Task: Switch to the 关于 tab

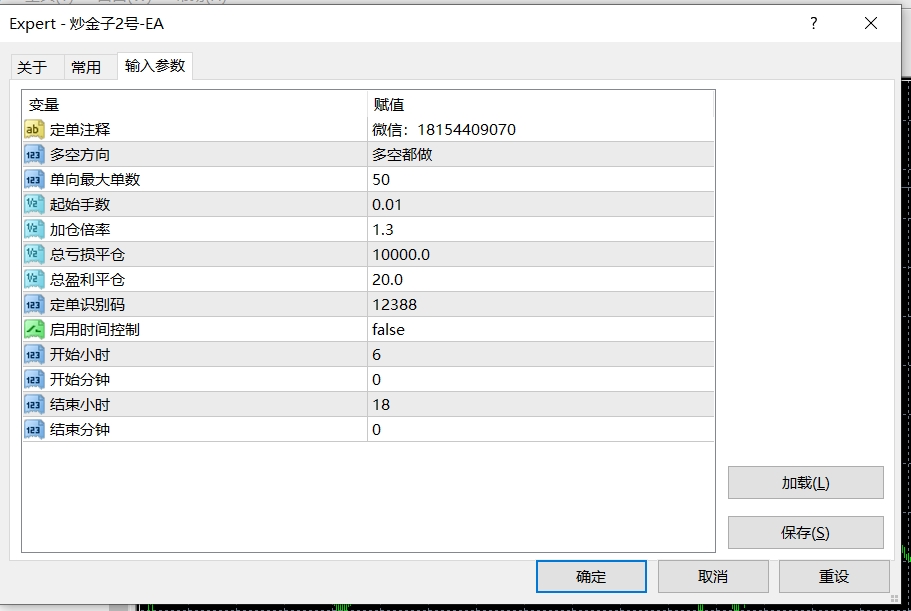Action: tap(32, 67)
